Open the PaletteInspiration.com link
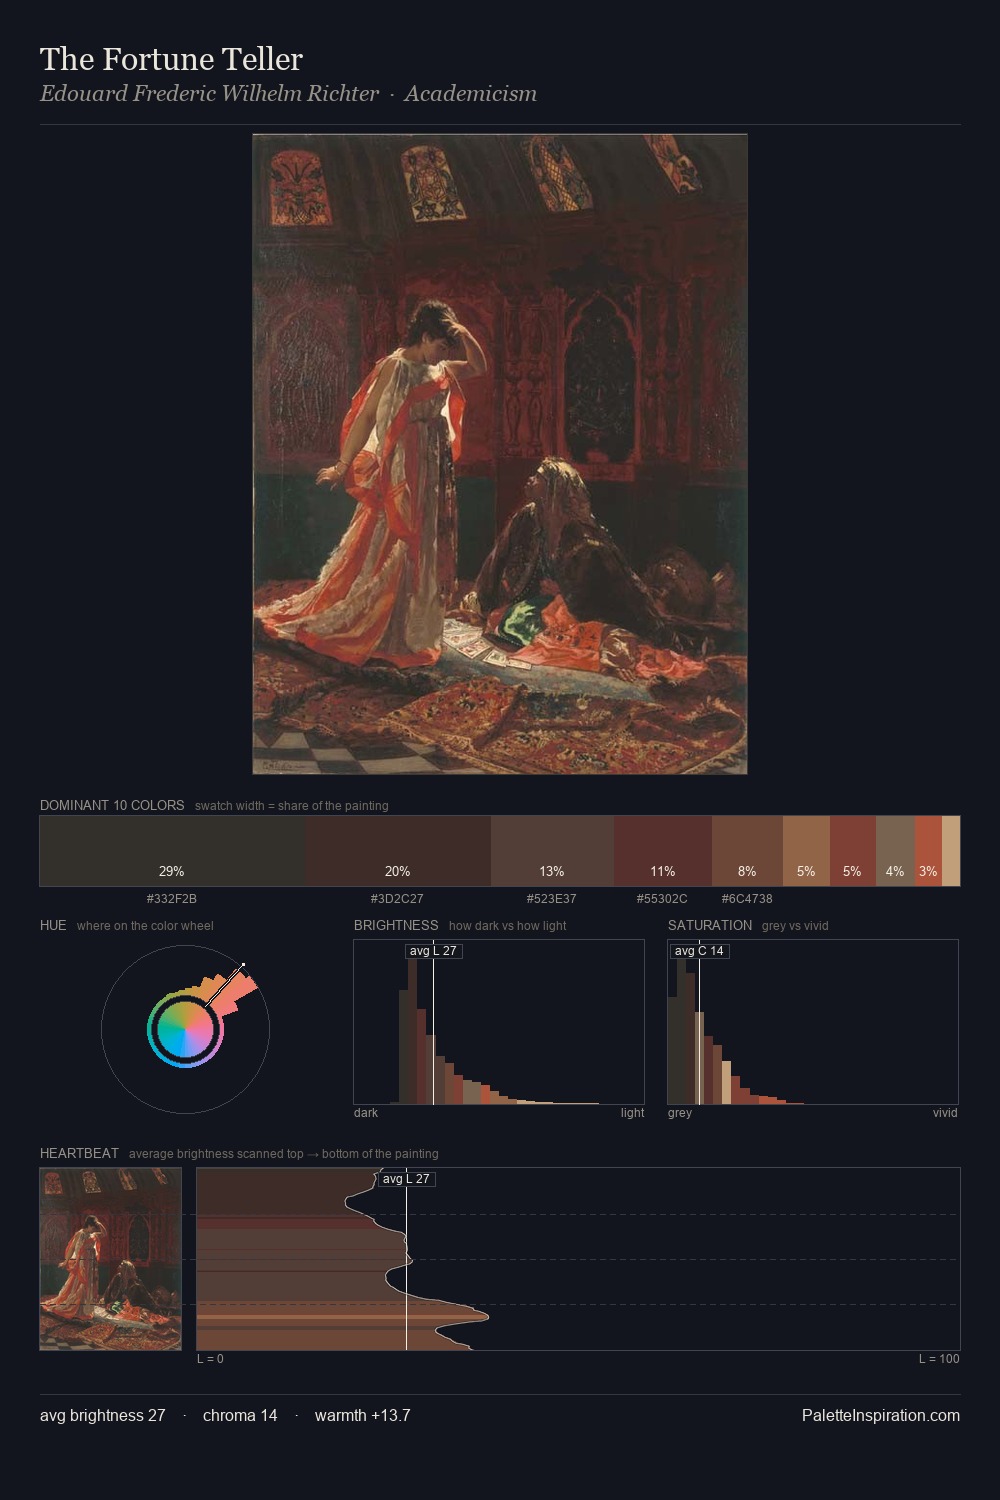The image size is (1000, 1500). 881,1415
